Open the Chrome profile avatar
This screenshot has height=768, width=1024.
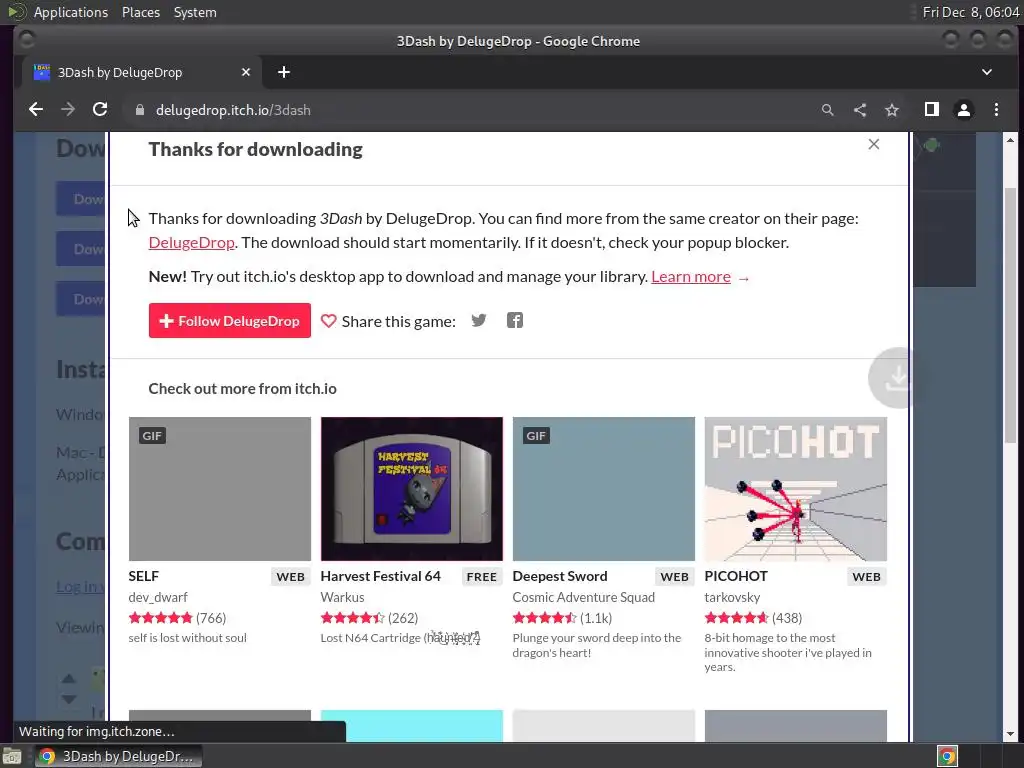point(964,110)
